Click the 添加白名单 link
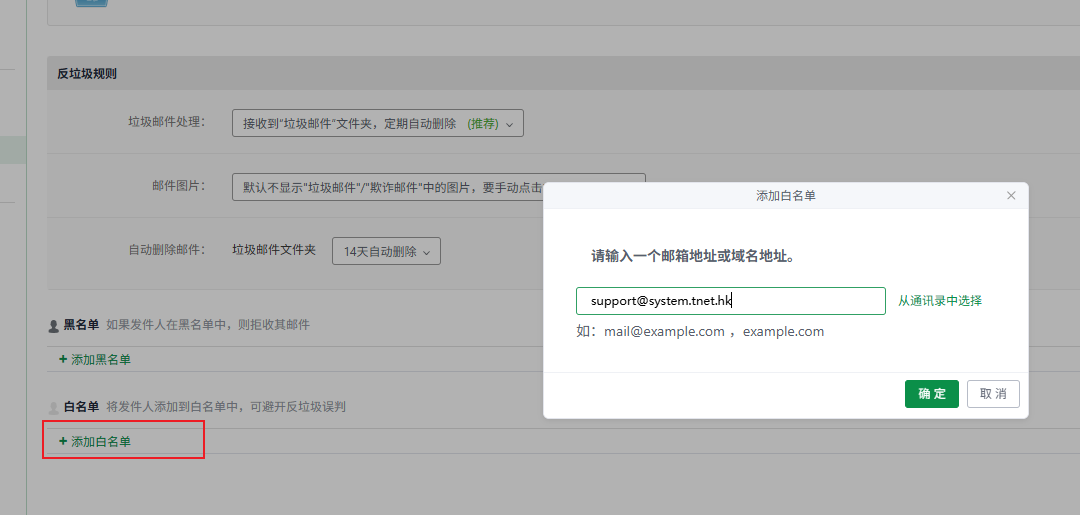Image resolution: width=1080 pixels, height=515 pixels. point(100,441)
